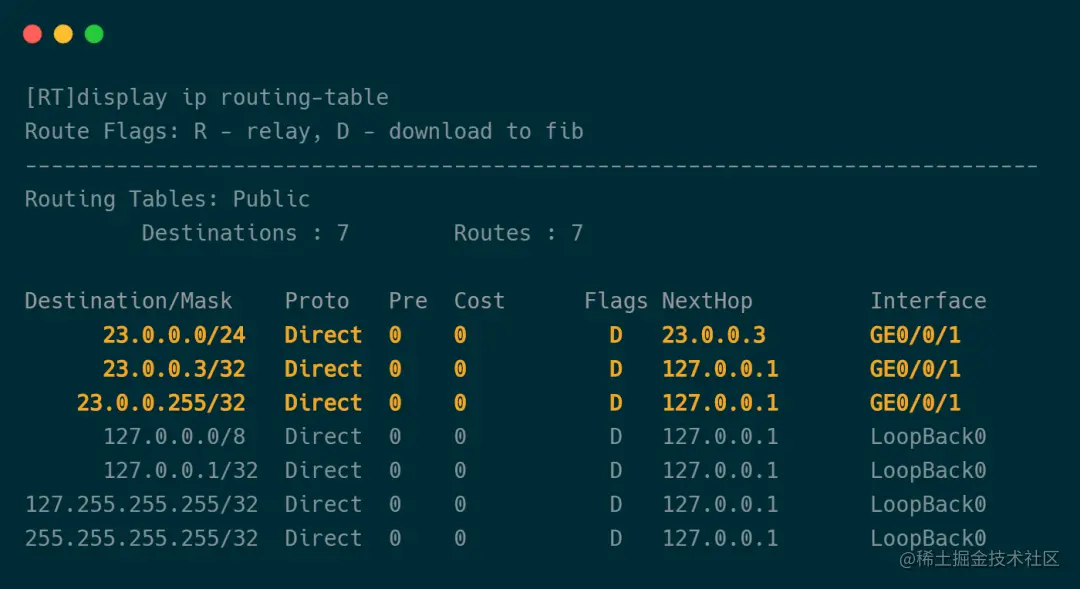Click the D flag in 23.0.0.0/24 row
This screenshot has width=1080, height=589.
(x=616, y=335)
